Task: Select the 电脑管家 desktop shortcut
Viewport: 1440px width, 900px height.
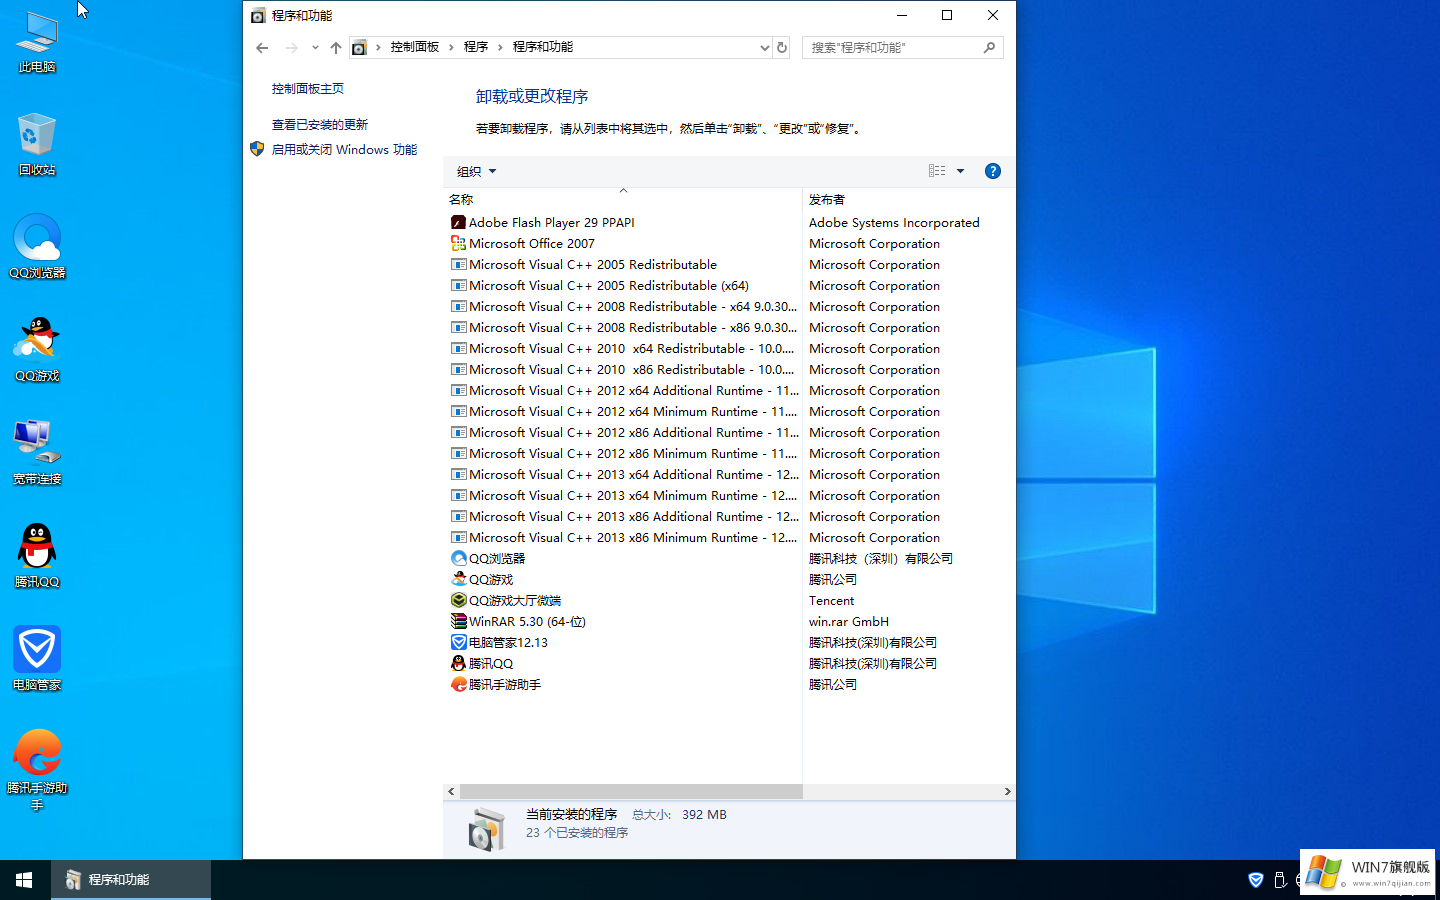Action: tap(37, 659)
